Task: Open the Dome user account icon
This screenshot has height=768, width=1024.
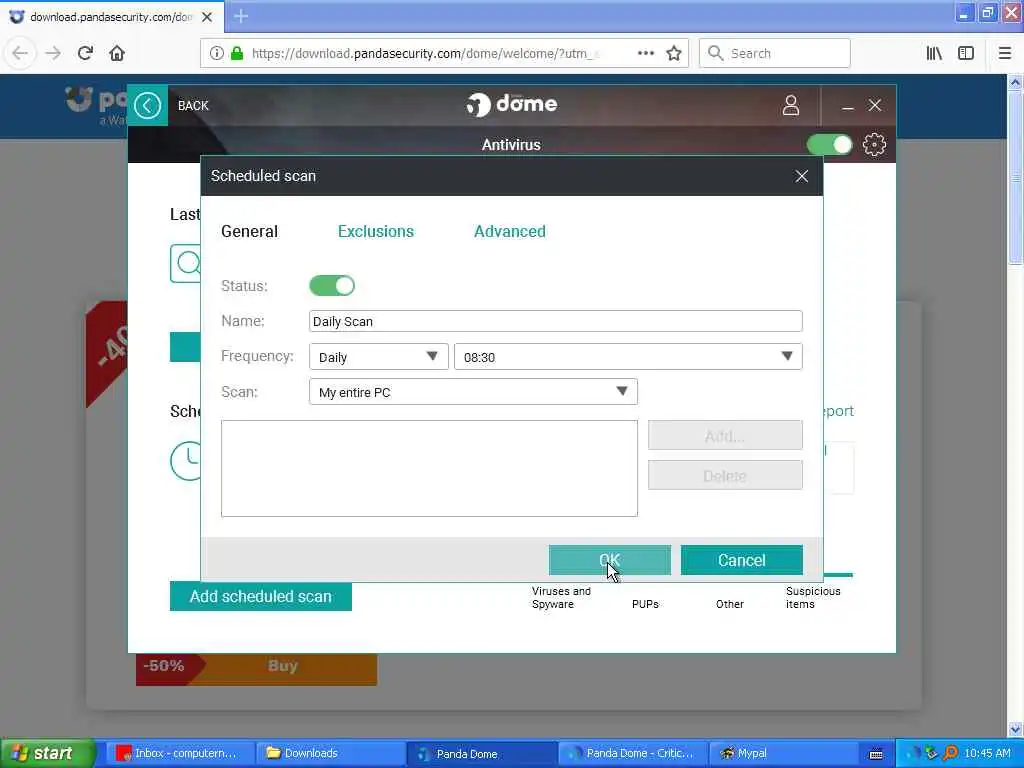Action: 791,105
